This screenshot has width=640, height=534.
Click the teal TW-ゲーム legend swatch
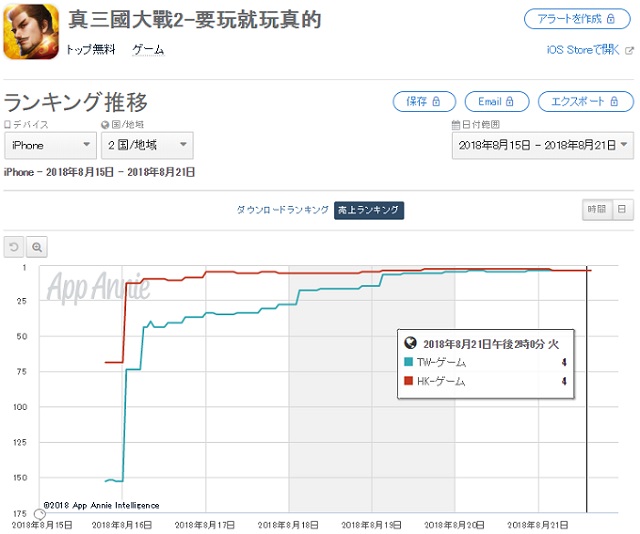pyautogui.click(x=409, y=362)
